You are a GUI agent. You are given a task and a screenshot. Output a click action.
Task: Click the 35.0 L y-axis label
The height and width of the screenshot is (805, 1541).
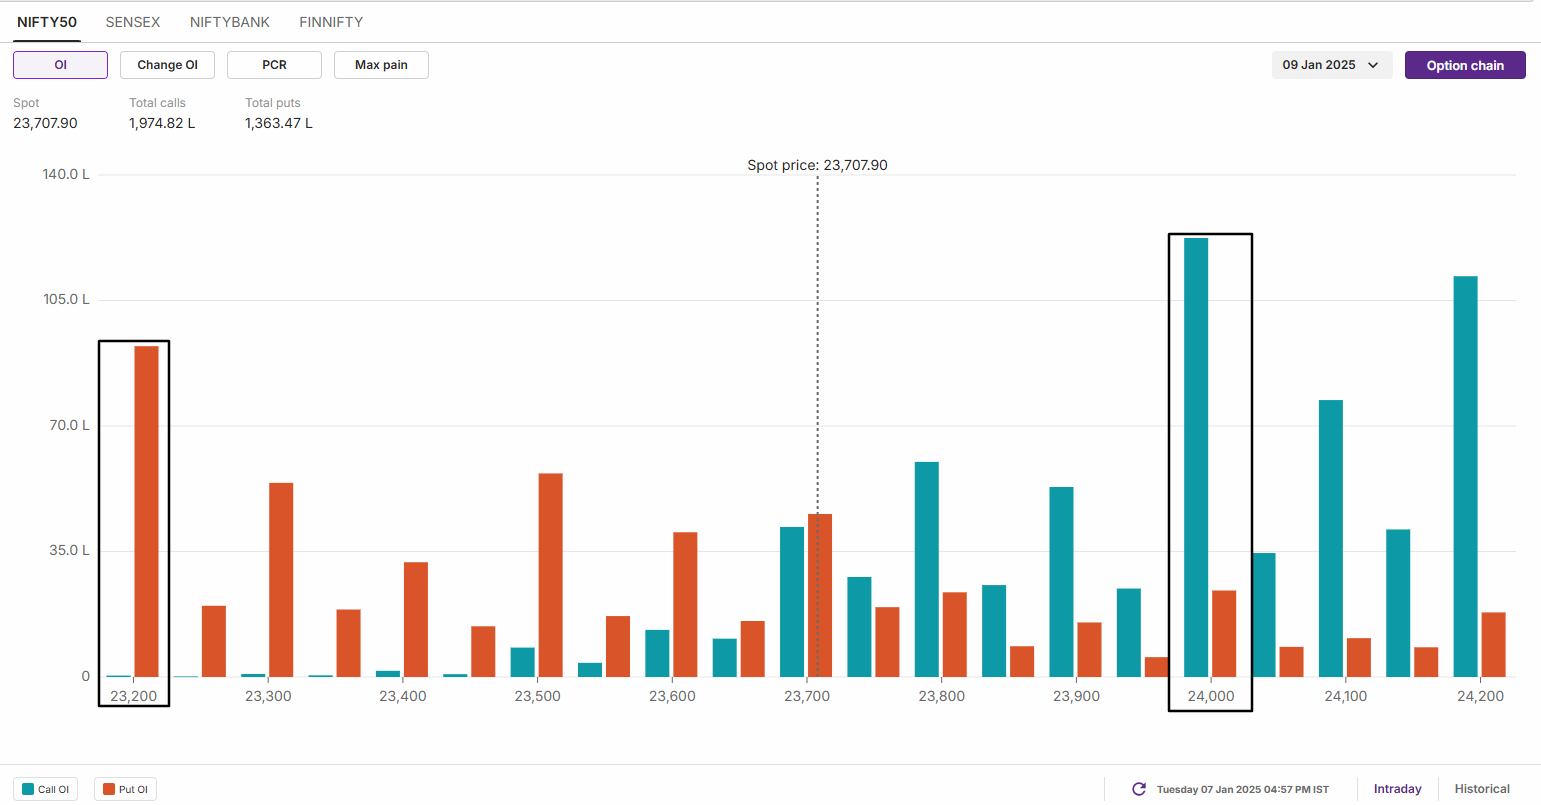(x=69, y=550)
